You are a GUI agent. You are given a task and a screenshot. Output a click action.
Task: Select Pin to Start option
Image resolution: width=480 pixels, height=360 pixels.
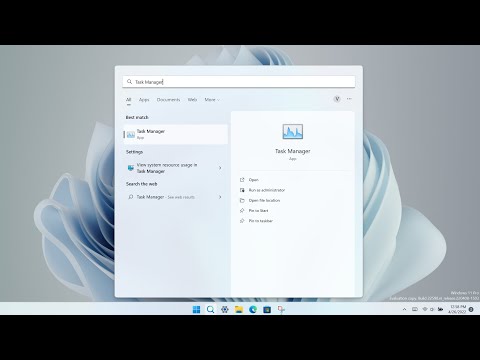point(258,211)
